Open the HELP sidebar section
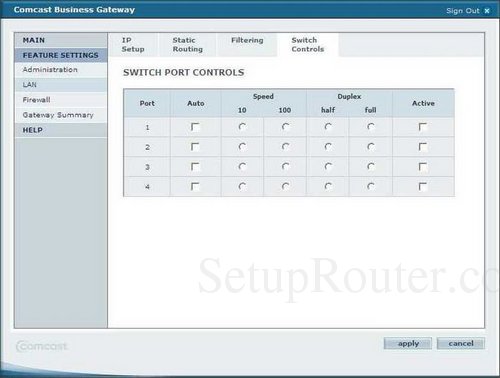This screenshot has height=378, width=500. pyautogui.click(x=61, y=130)
